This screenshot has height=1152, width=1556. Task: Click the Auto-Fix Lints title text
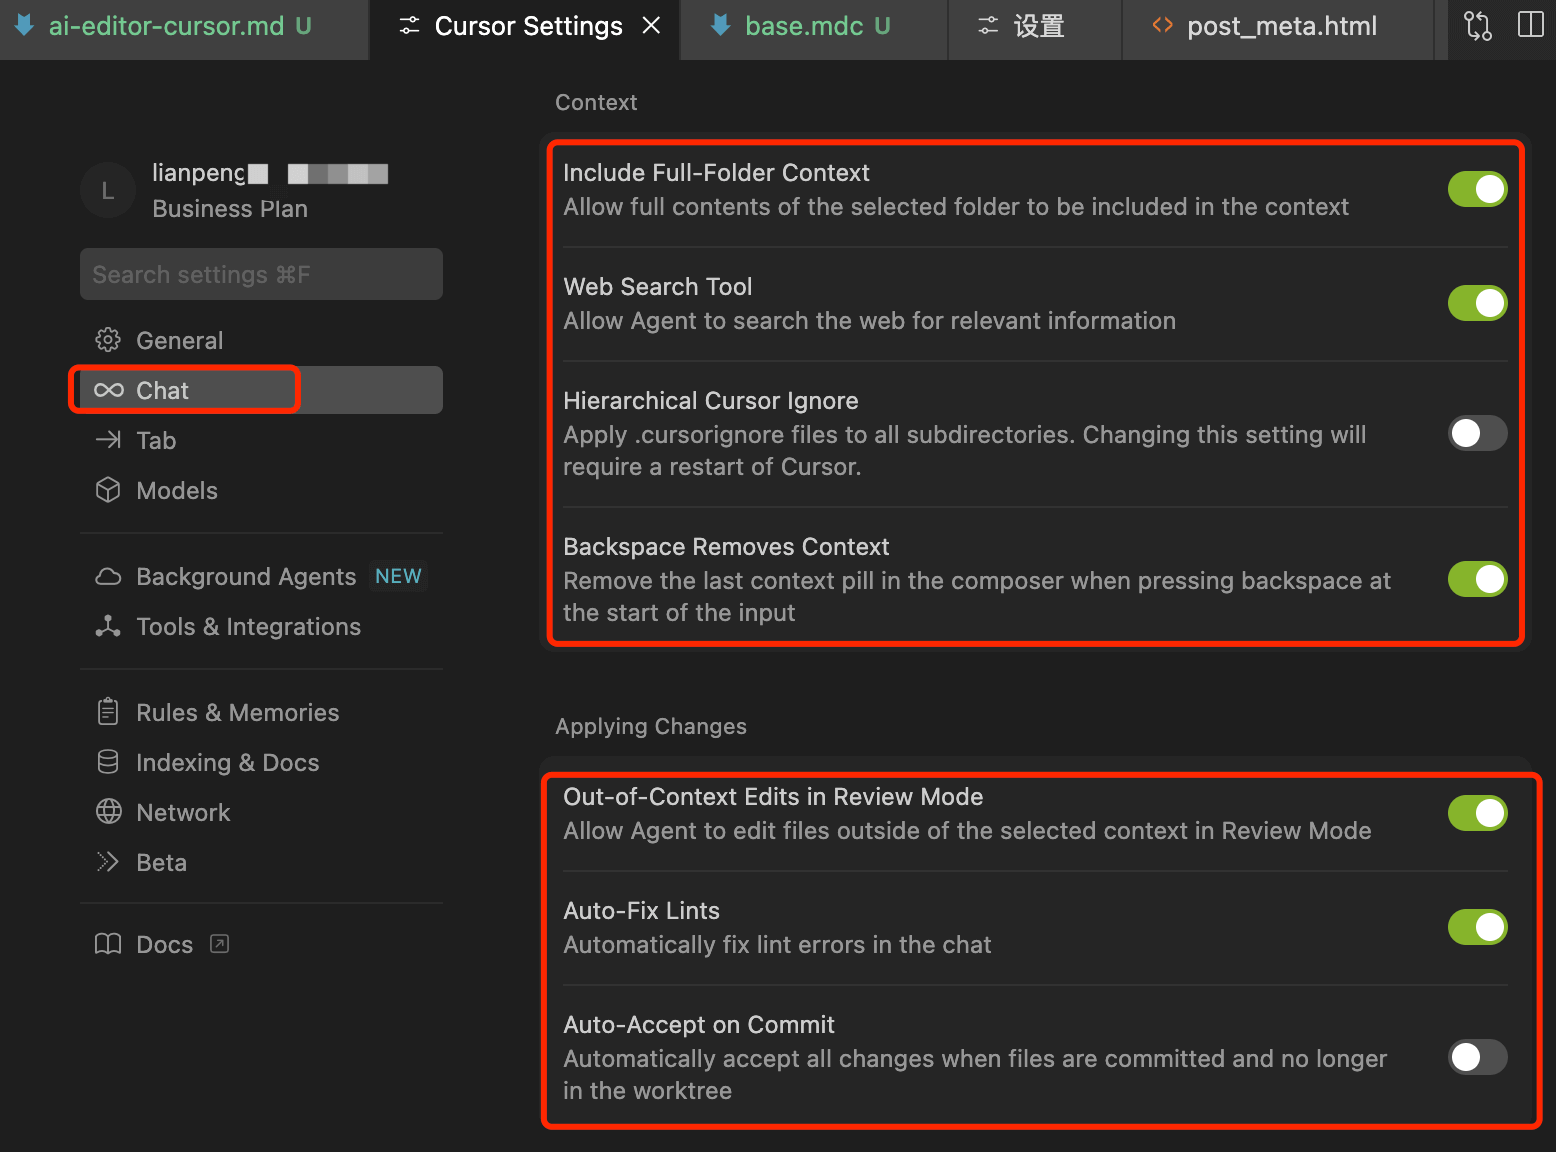point(641,911)
